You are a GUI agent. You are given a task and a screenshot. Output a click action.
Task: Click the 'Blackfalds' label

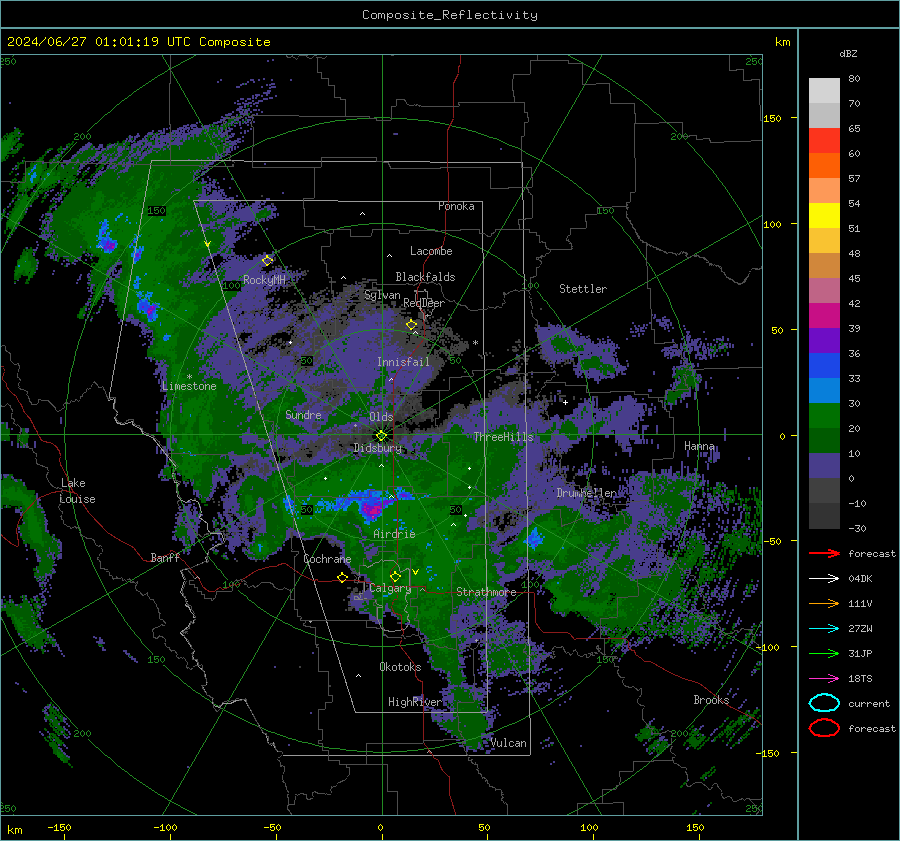(425, 277)
